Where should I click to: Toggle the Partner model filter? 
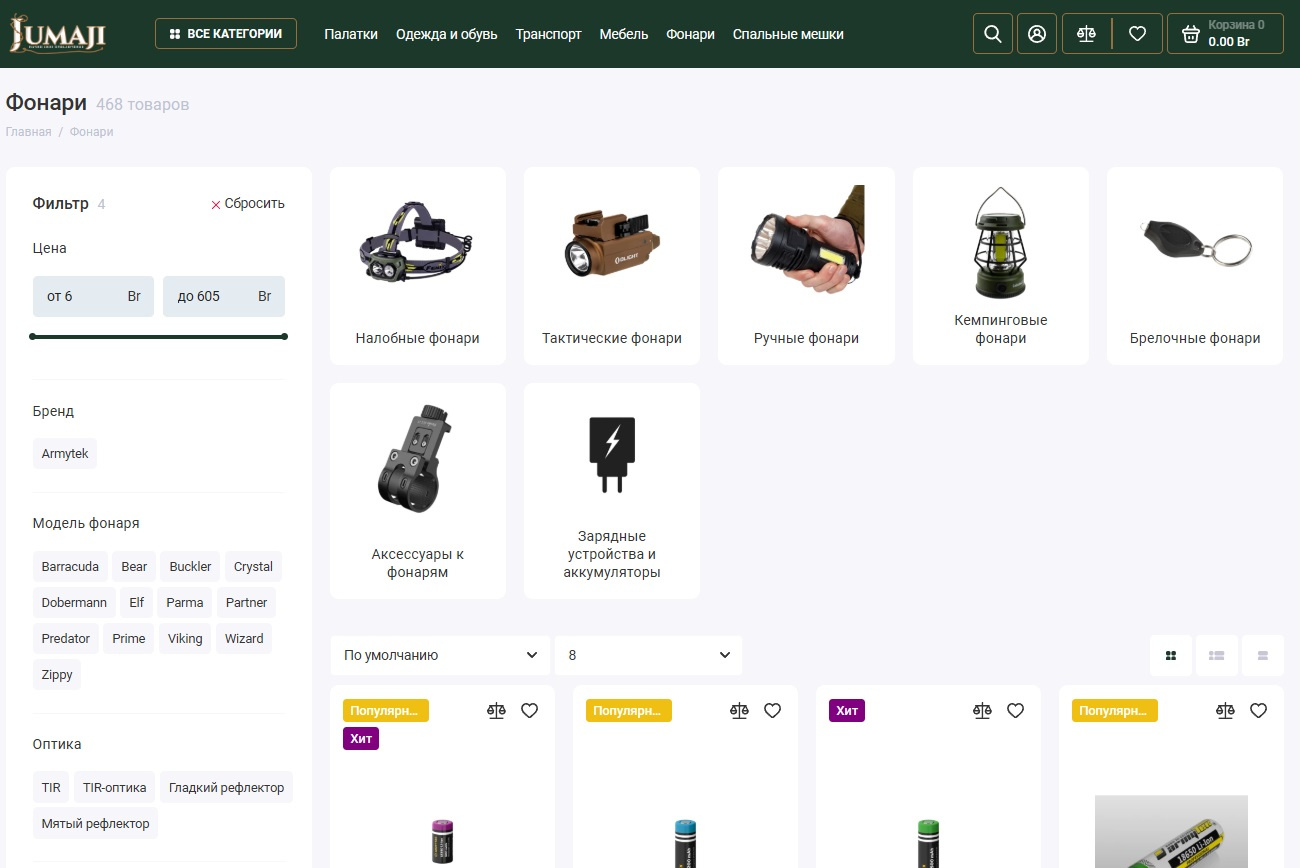247,603
